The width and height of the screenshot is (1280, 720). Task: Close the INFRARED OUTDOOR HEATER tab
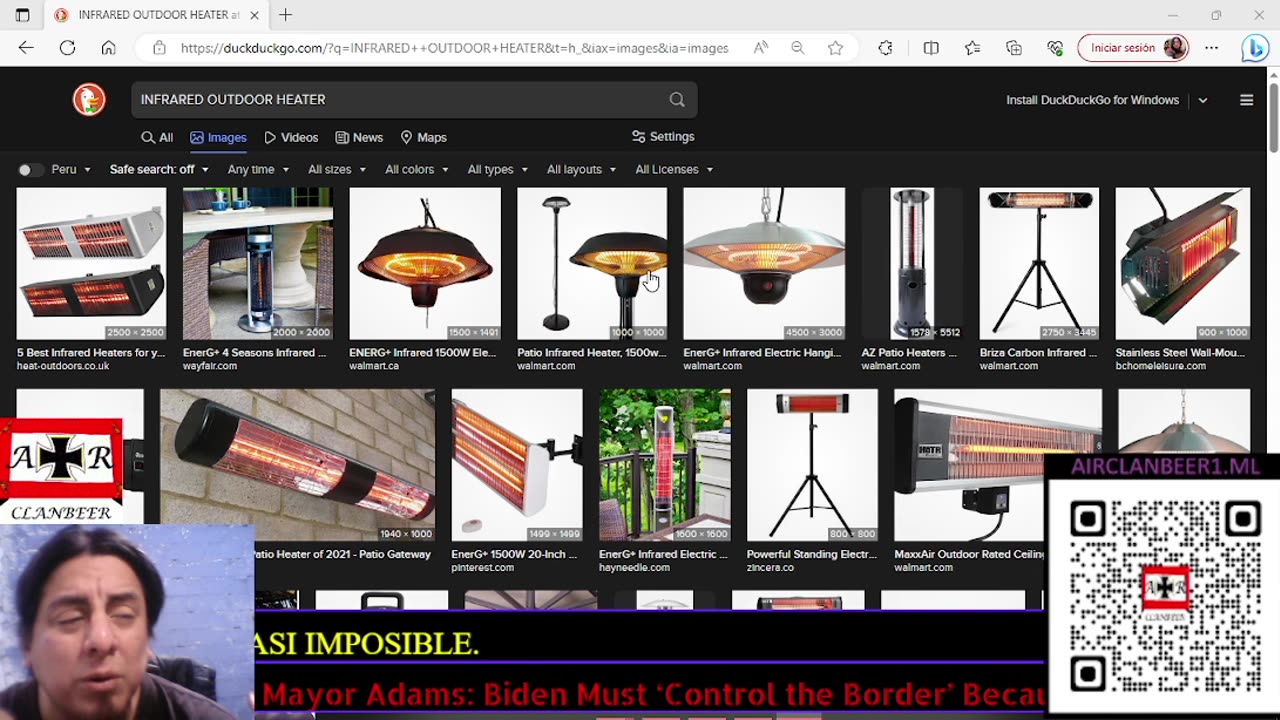[255, 15]
